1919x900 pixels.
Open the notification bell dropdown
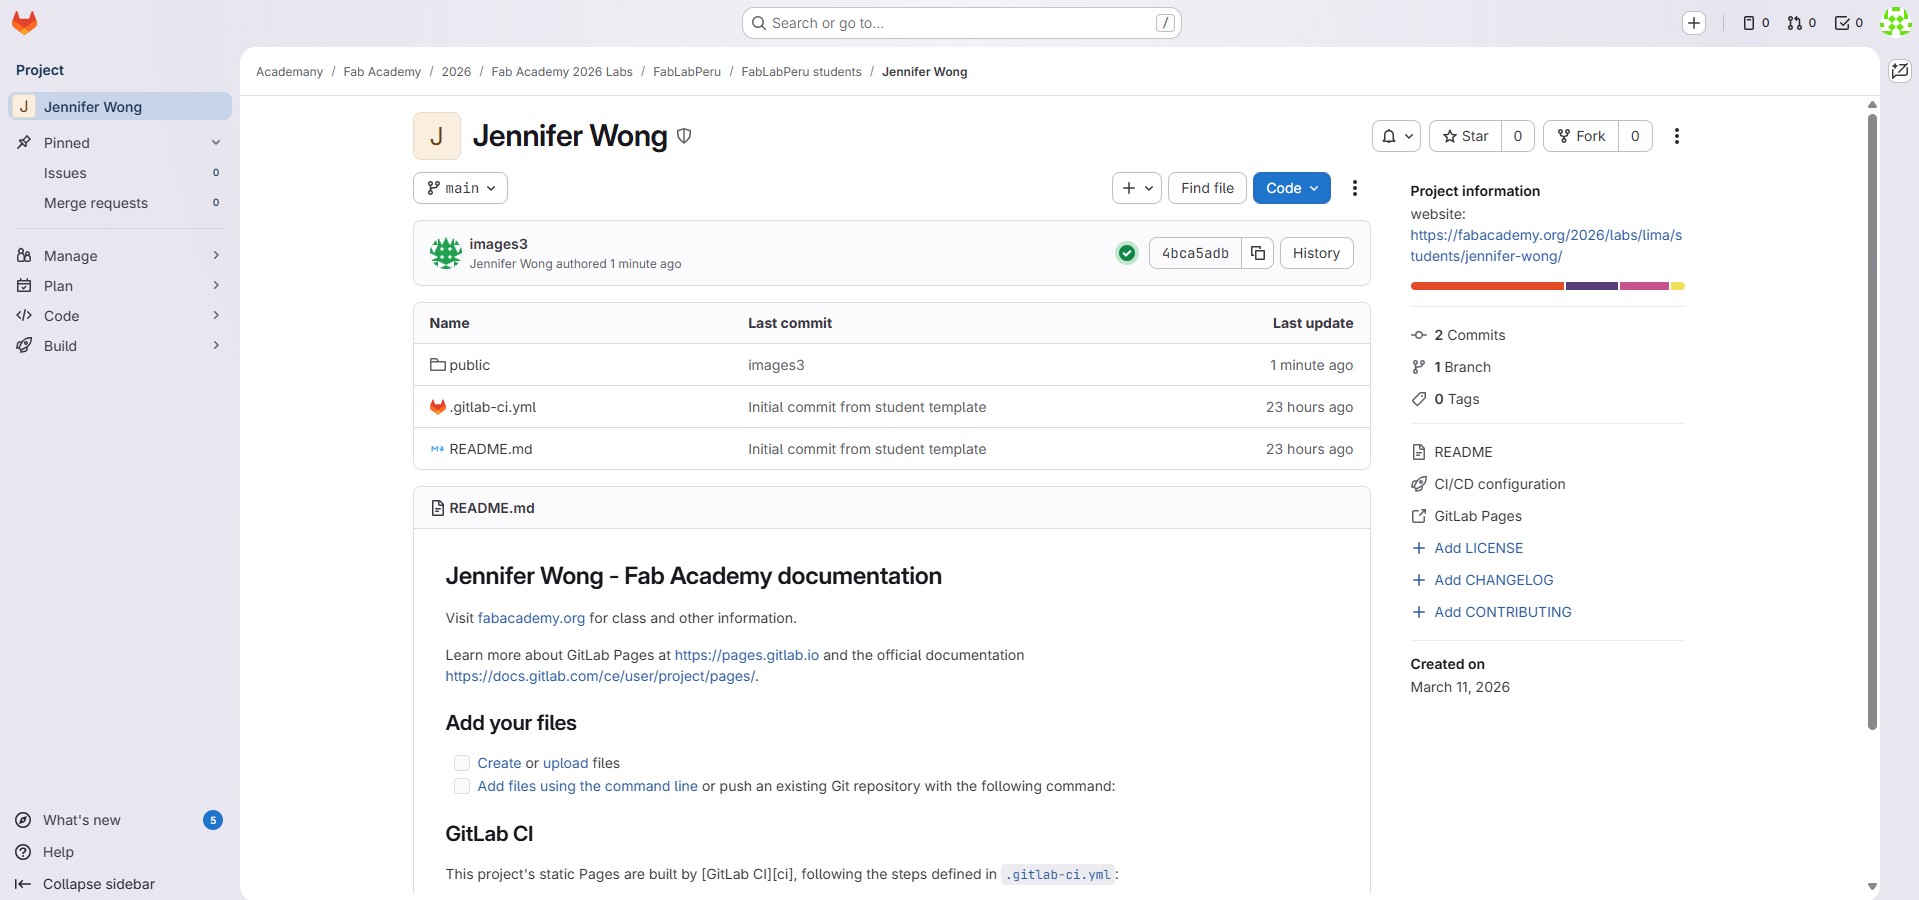(x=1396, y=136)
